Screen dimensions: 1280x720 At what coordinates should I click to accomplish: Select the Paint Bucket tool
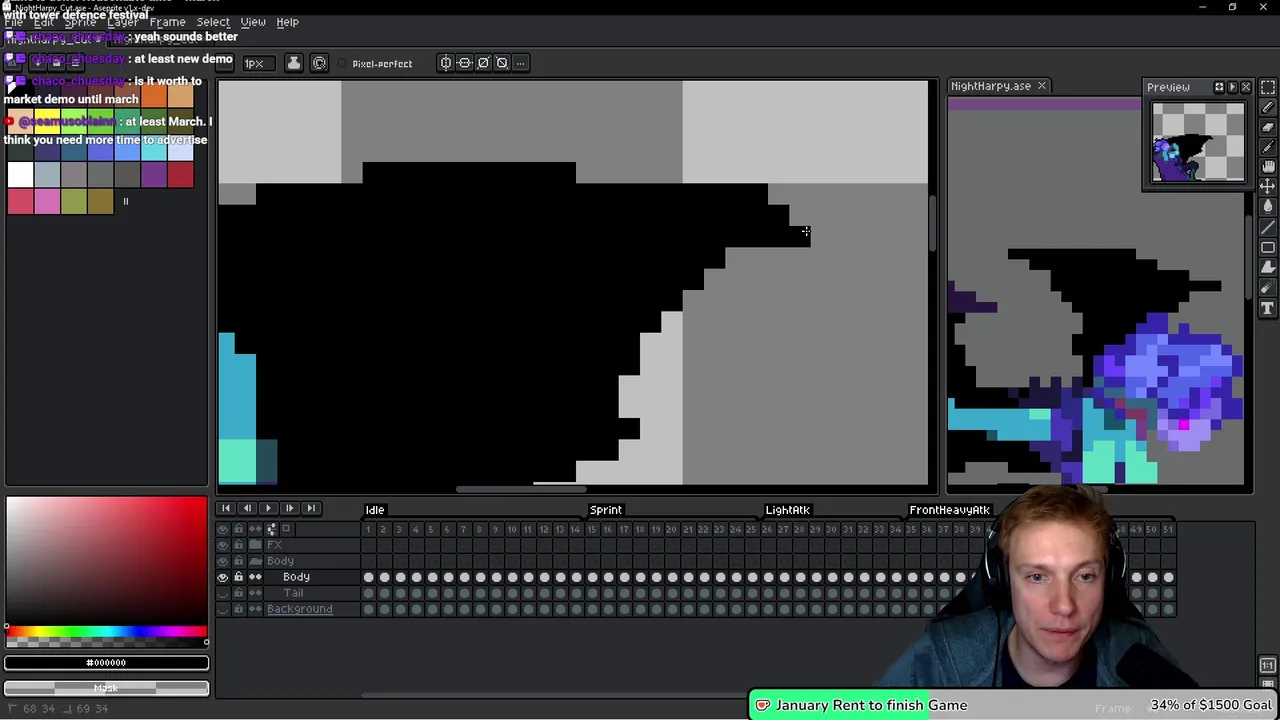(x=1267, y=207)
